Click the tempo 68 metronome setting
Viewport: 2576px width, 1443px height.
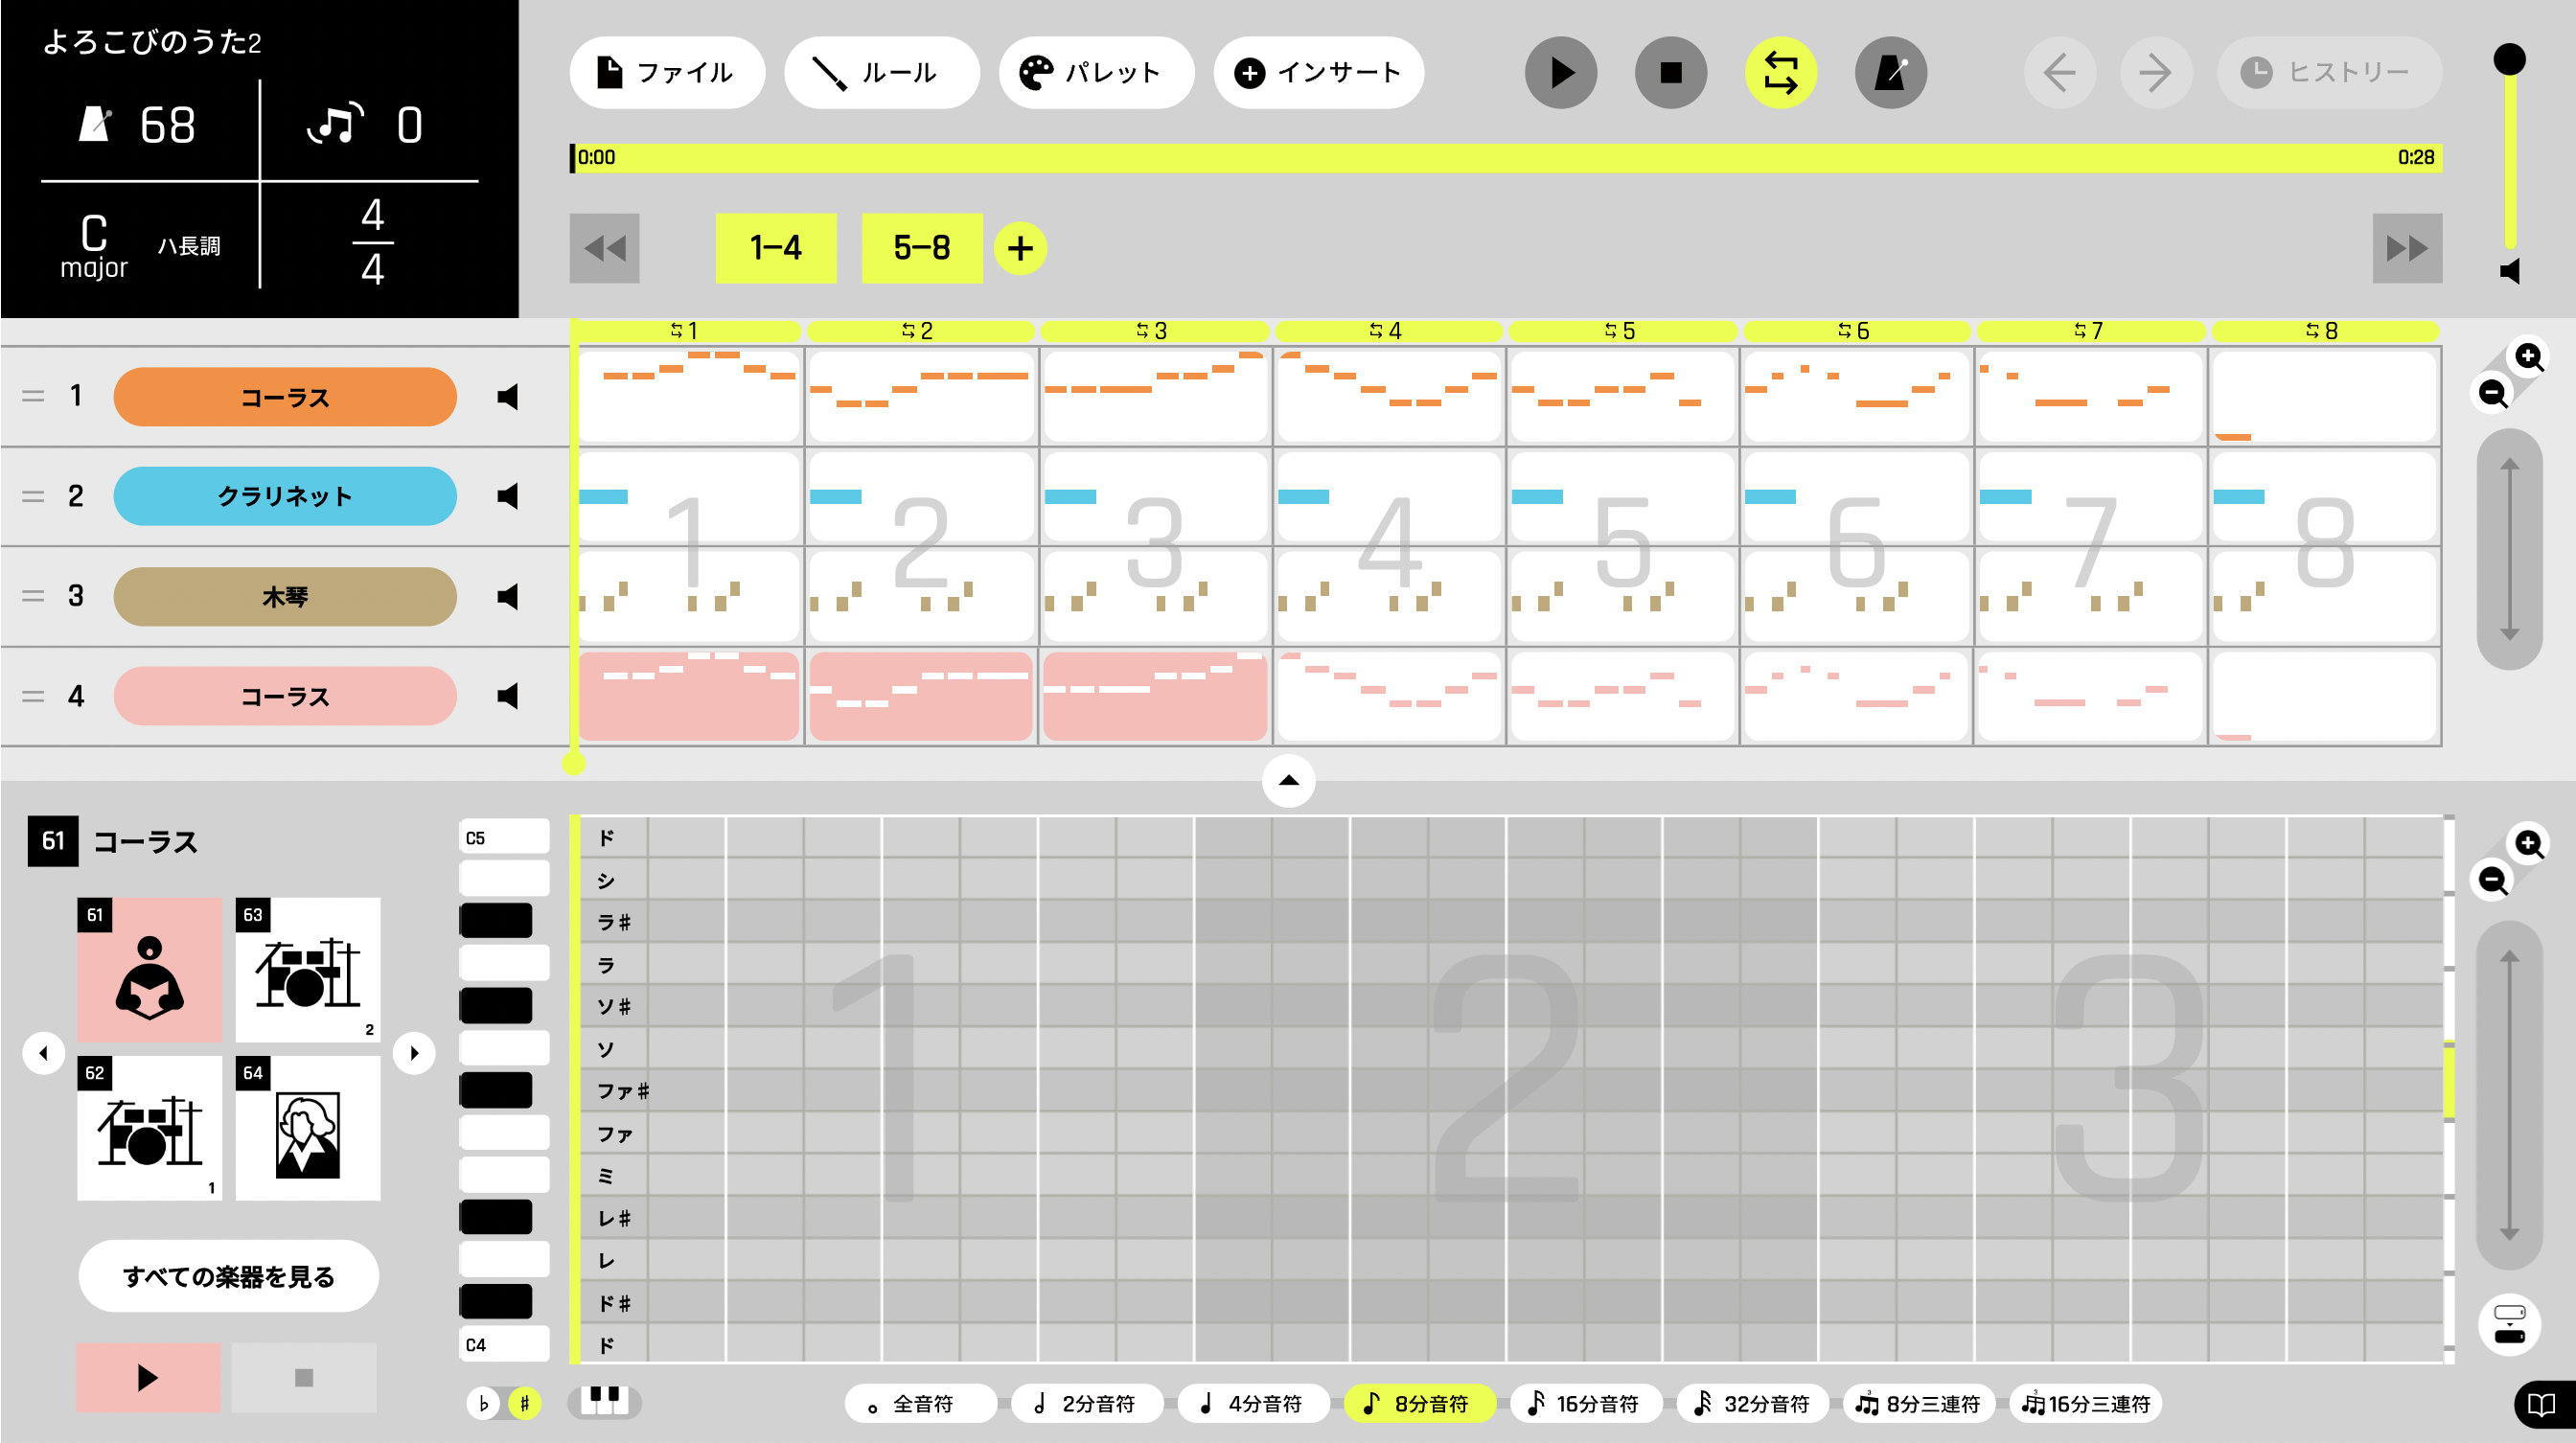click(138, 125)
